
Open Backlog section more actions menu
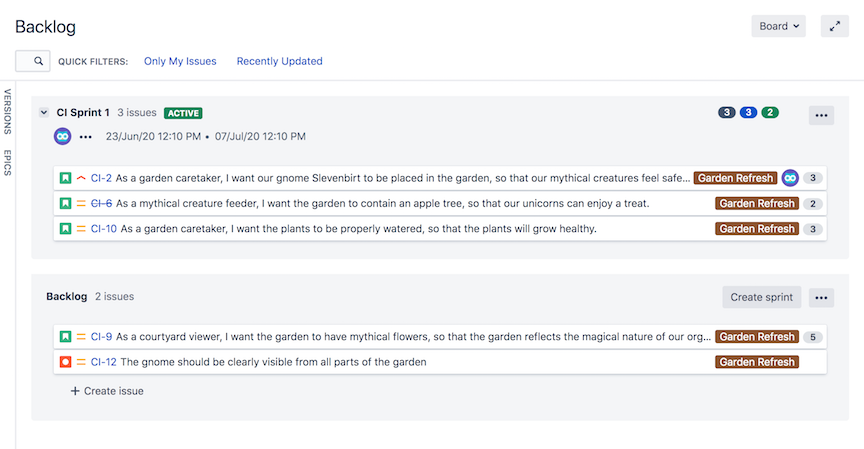click(821, 297)
